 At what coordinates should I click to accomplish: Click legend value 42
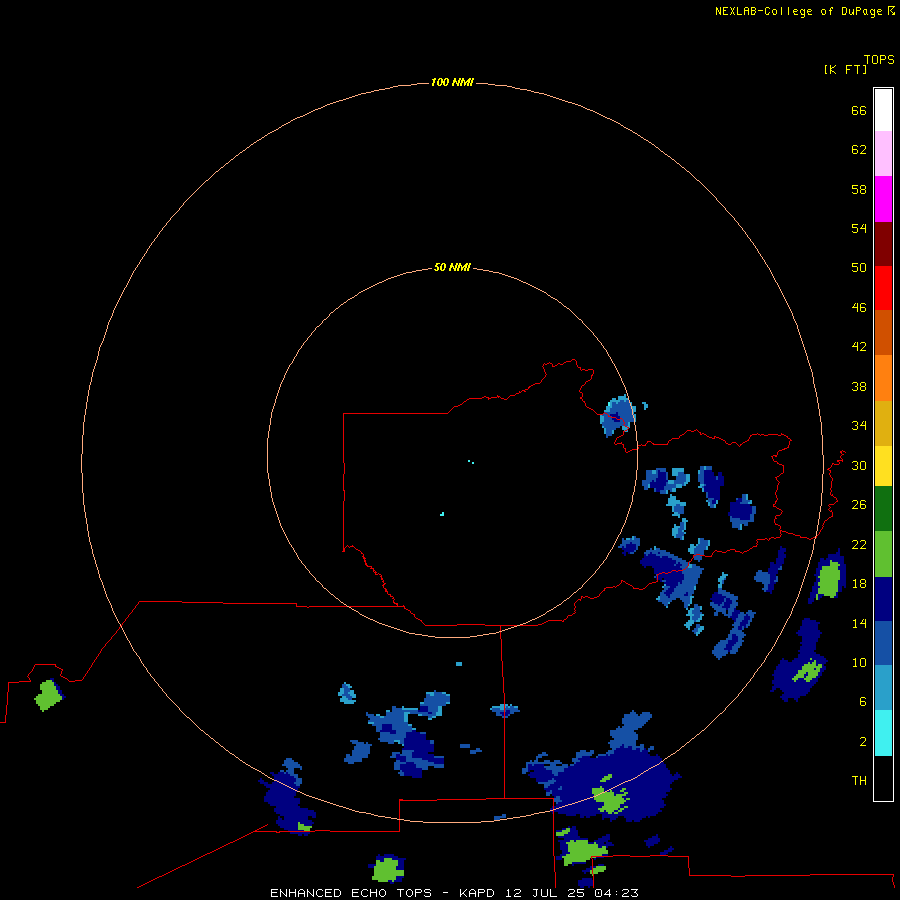(x=859, y=346)
